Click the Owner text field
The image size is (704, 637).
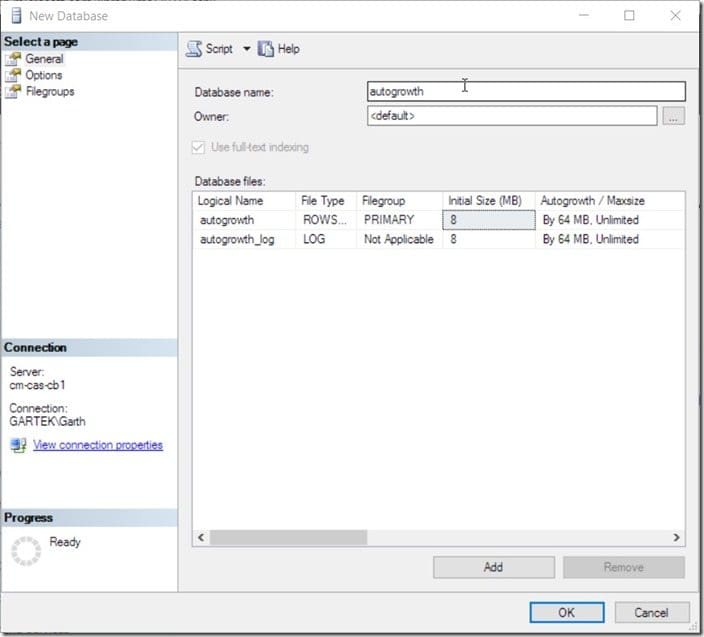(x=512, y=116)
